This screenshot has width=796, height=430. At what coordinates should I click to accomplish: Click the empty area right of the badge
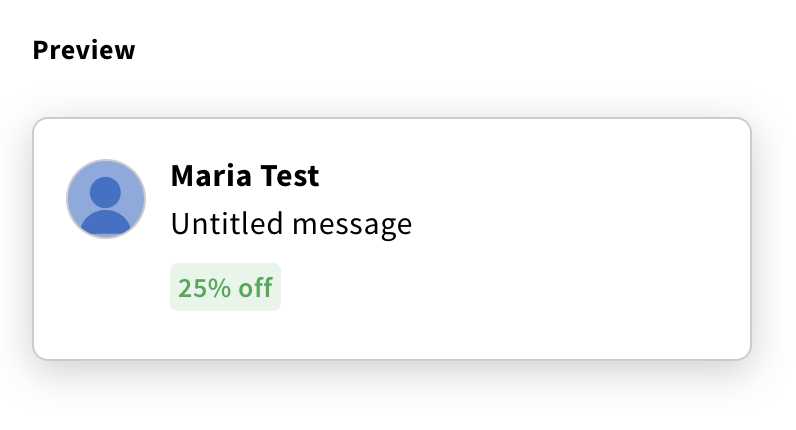coord(500,288)
